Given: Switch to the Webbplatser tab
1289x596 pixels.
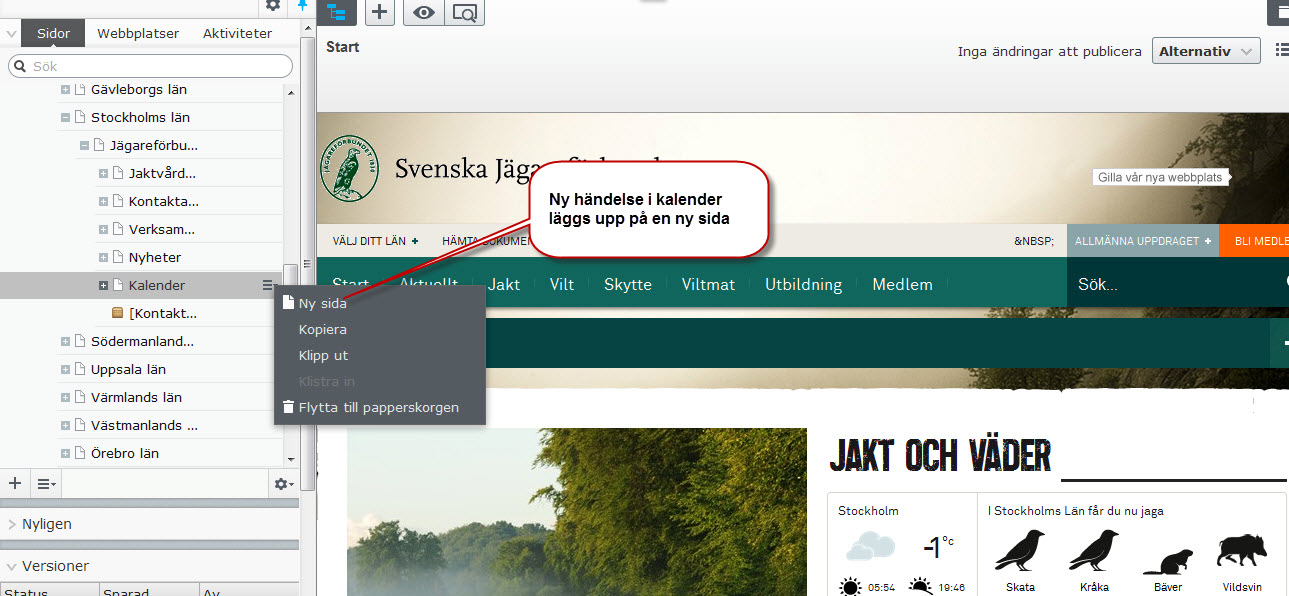Looking at the screenshot, I should click(x=138, y=33).
